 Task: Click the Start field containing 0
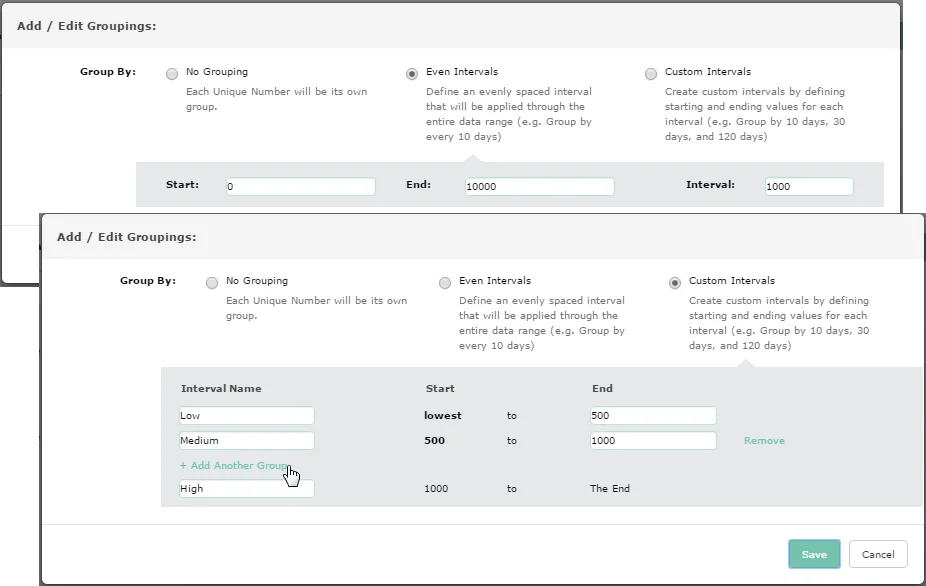pos(301,187)
